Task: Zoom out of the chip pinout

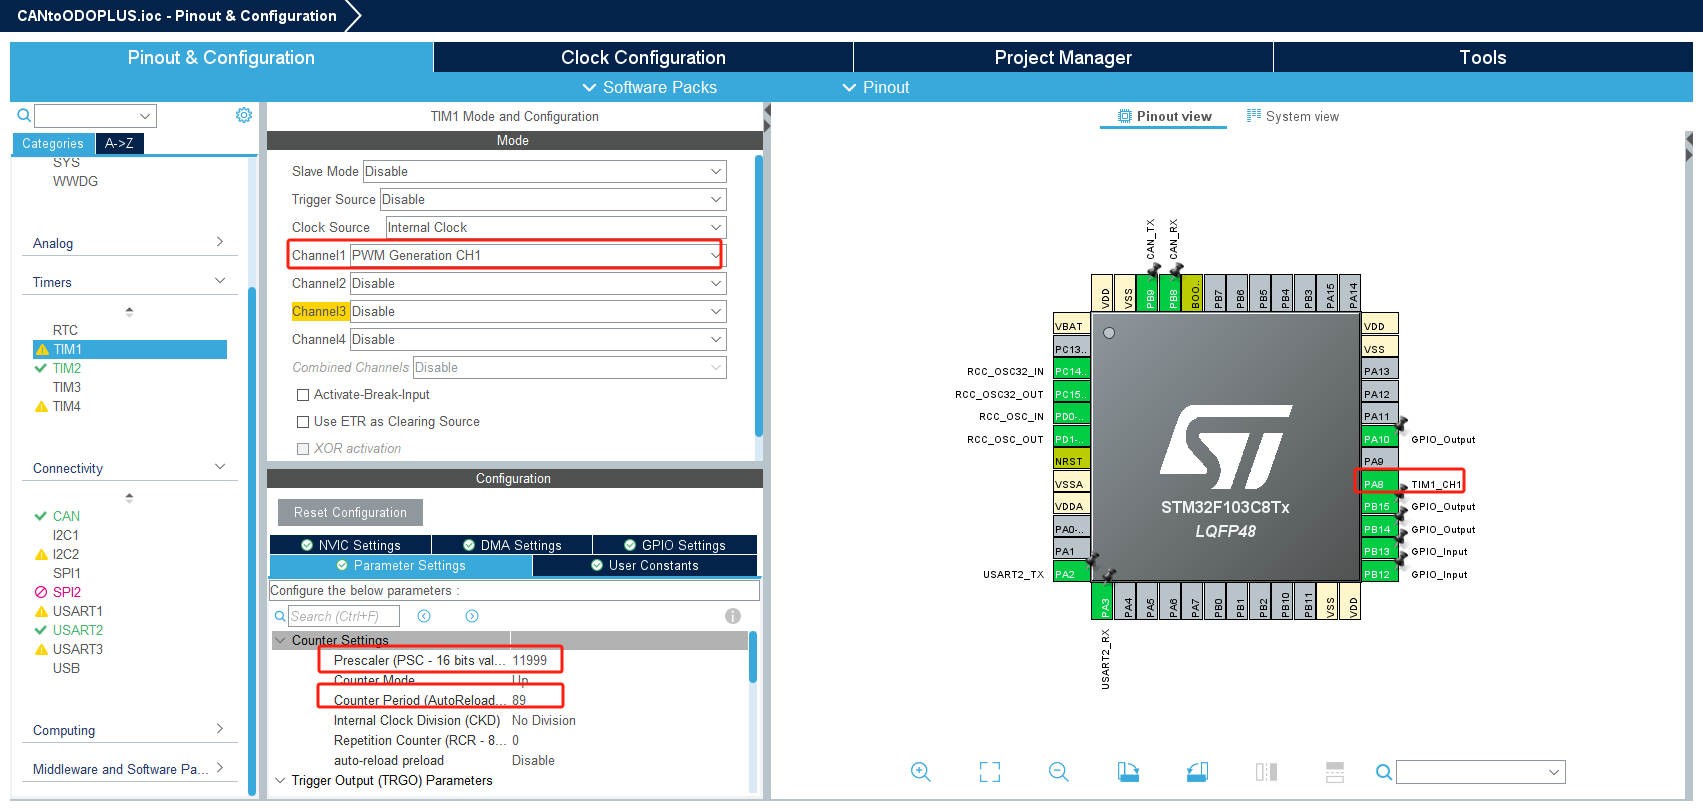Action: (x=1059, y=772)
